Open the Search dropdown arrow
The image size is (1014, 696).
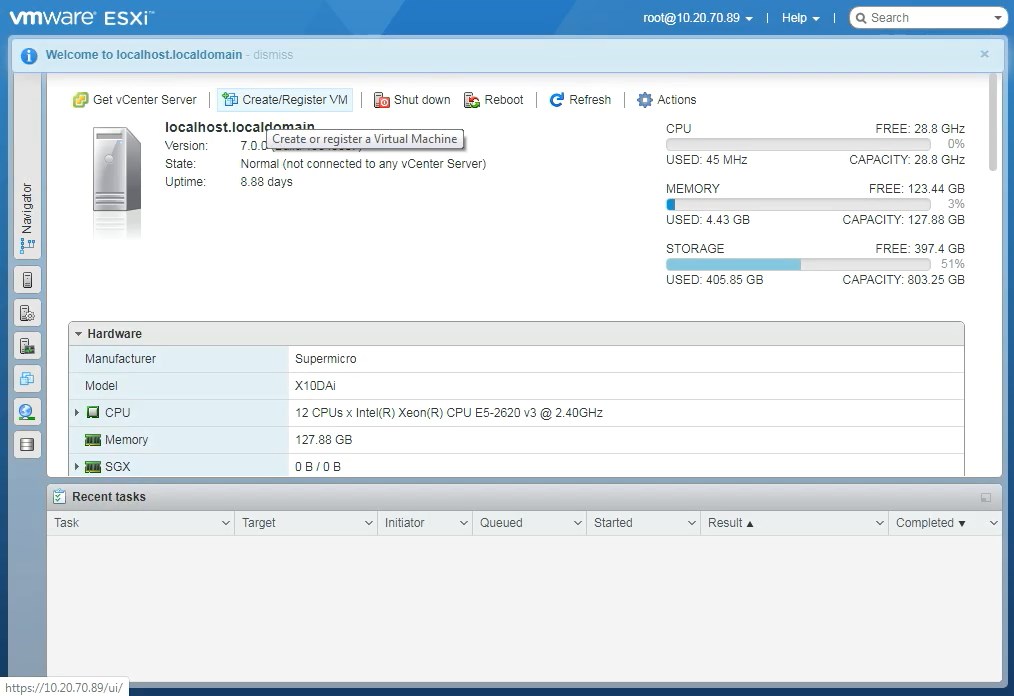tap(998, 18)
